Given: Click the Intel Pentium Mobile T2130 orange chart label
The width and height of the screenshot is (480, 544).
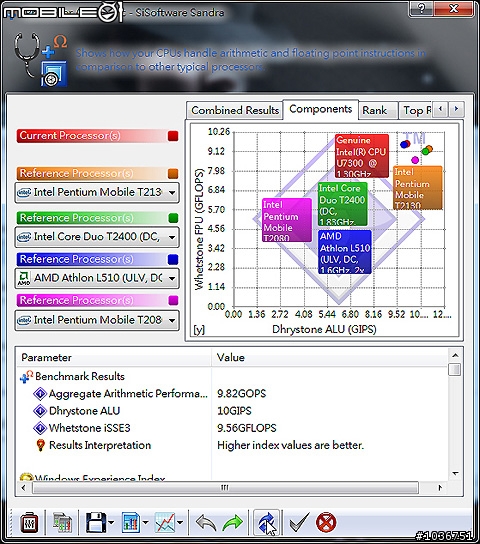Looking at the screenshot, I should tap(418, 188).
